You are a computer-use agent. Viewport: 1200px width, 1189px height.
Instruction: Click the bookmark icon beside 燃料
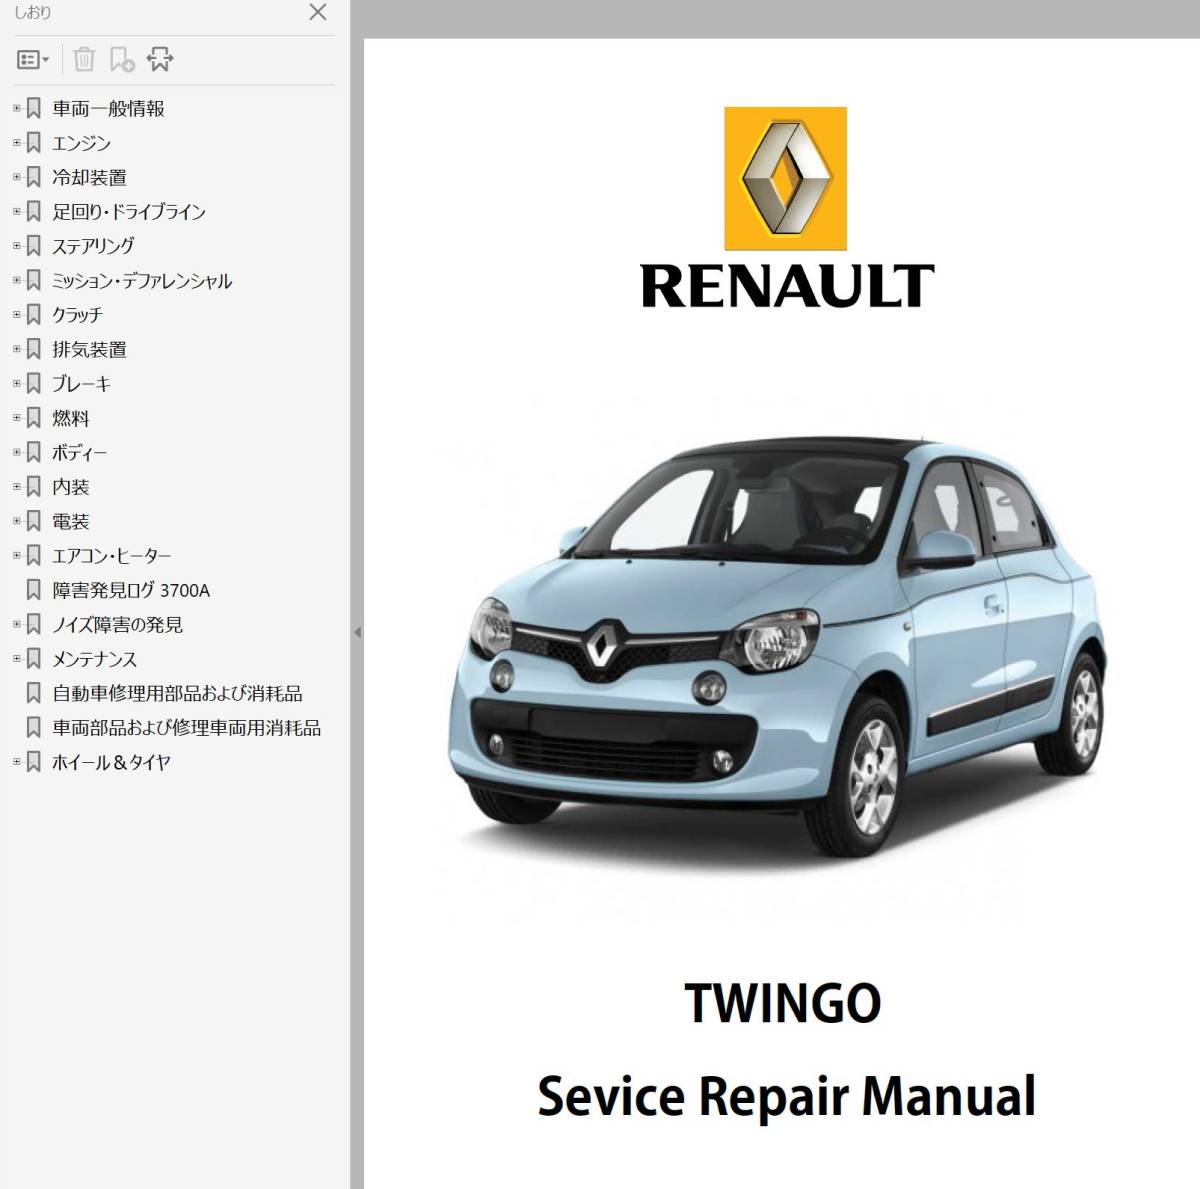(35, 418)
